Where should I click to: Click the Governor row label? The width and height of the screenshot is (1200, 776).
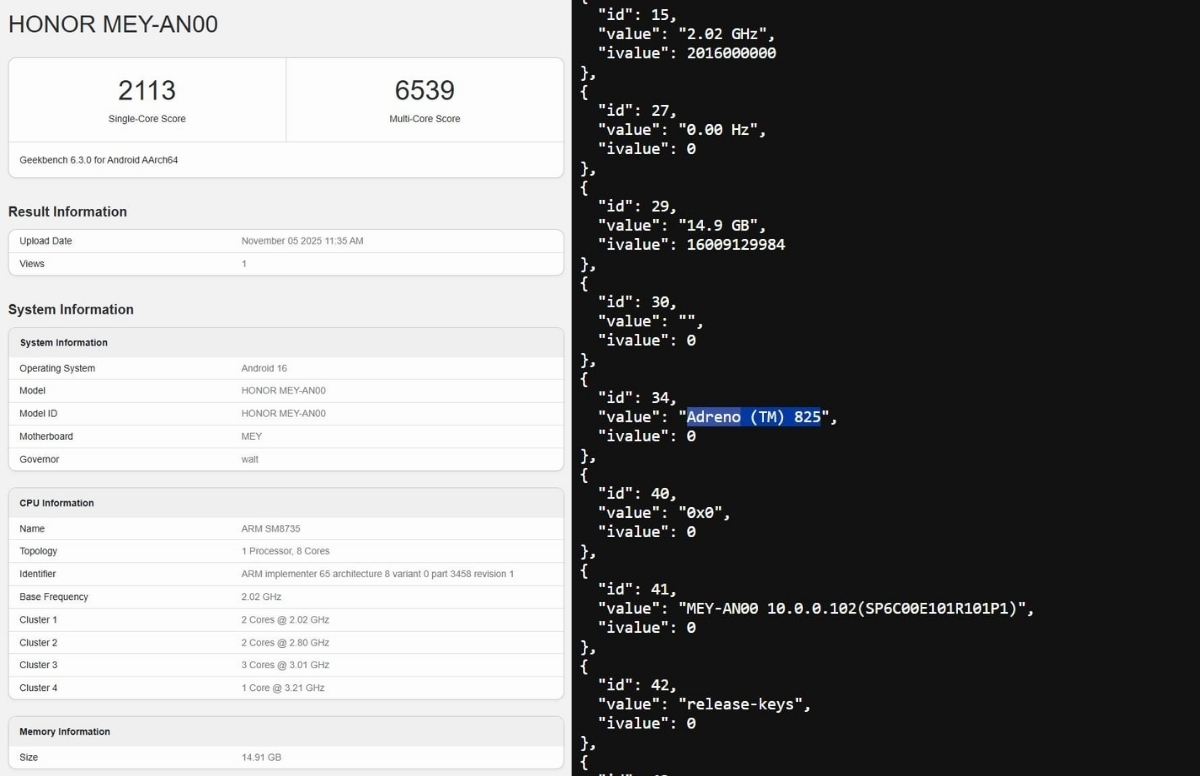(39, 459)
